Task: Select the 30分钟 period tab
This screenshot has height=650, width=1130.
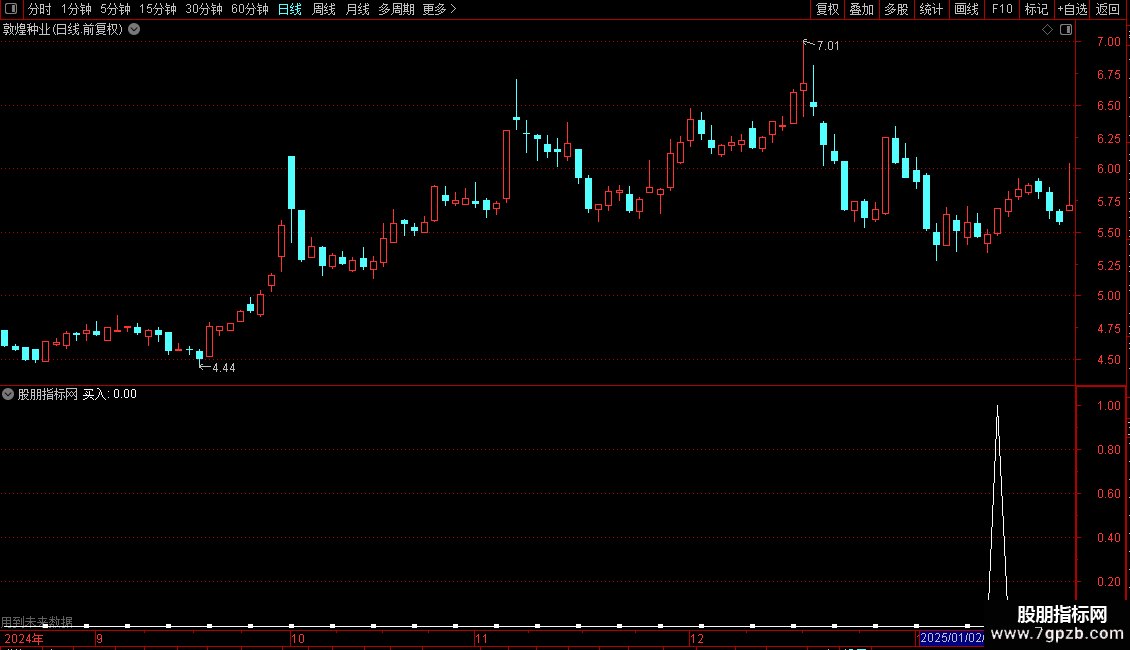Action: coord(203,9)
